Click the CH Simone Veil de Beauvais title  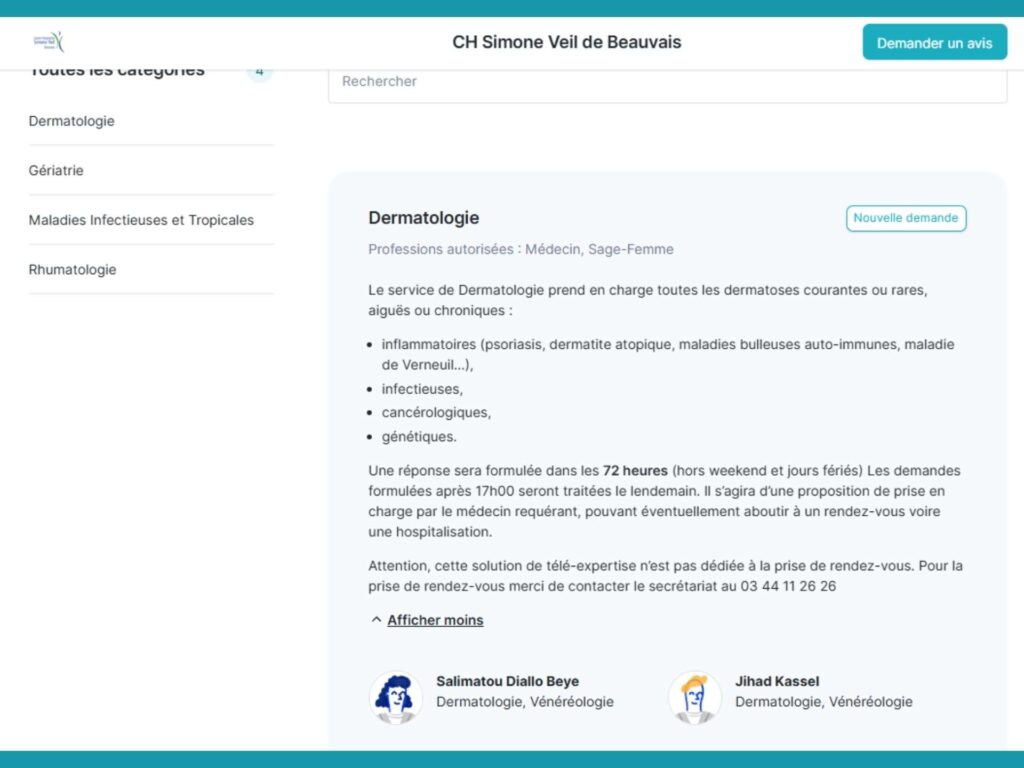(567, 42)
